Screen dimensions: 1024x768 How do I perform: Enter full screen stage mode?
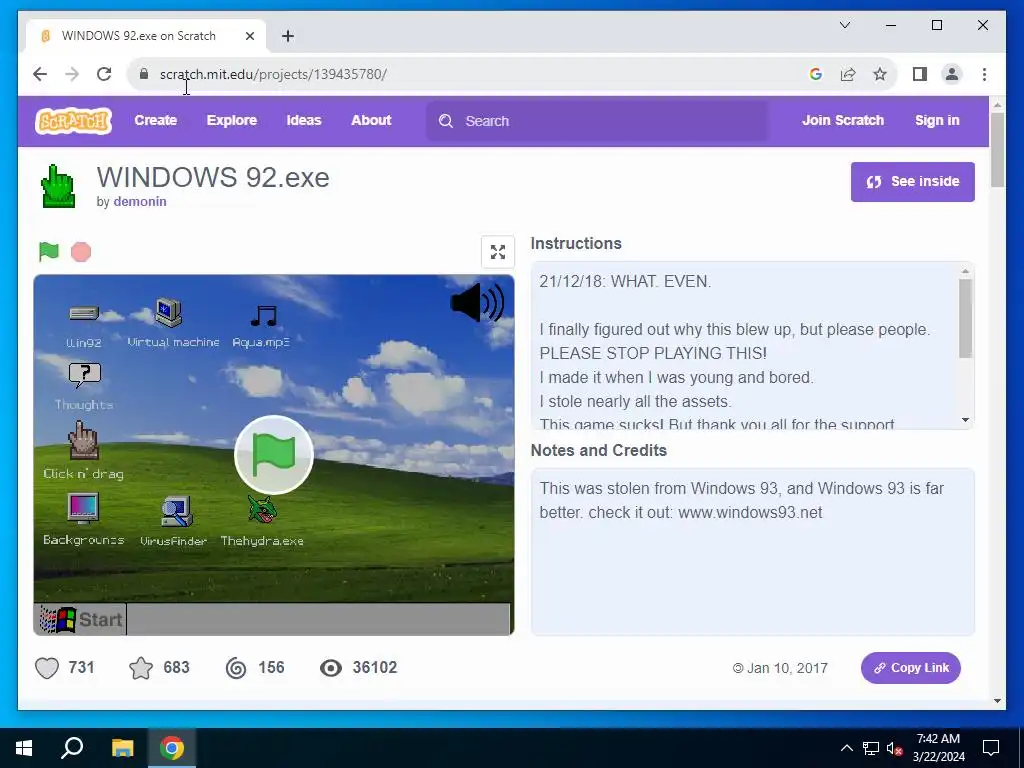(498, 252)
